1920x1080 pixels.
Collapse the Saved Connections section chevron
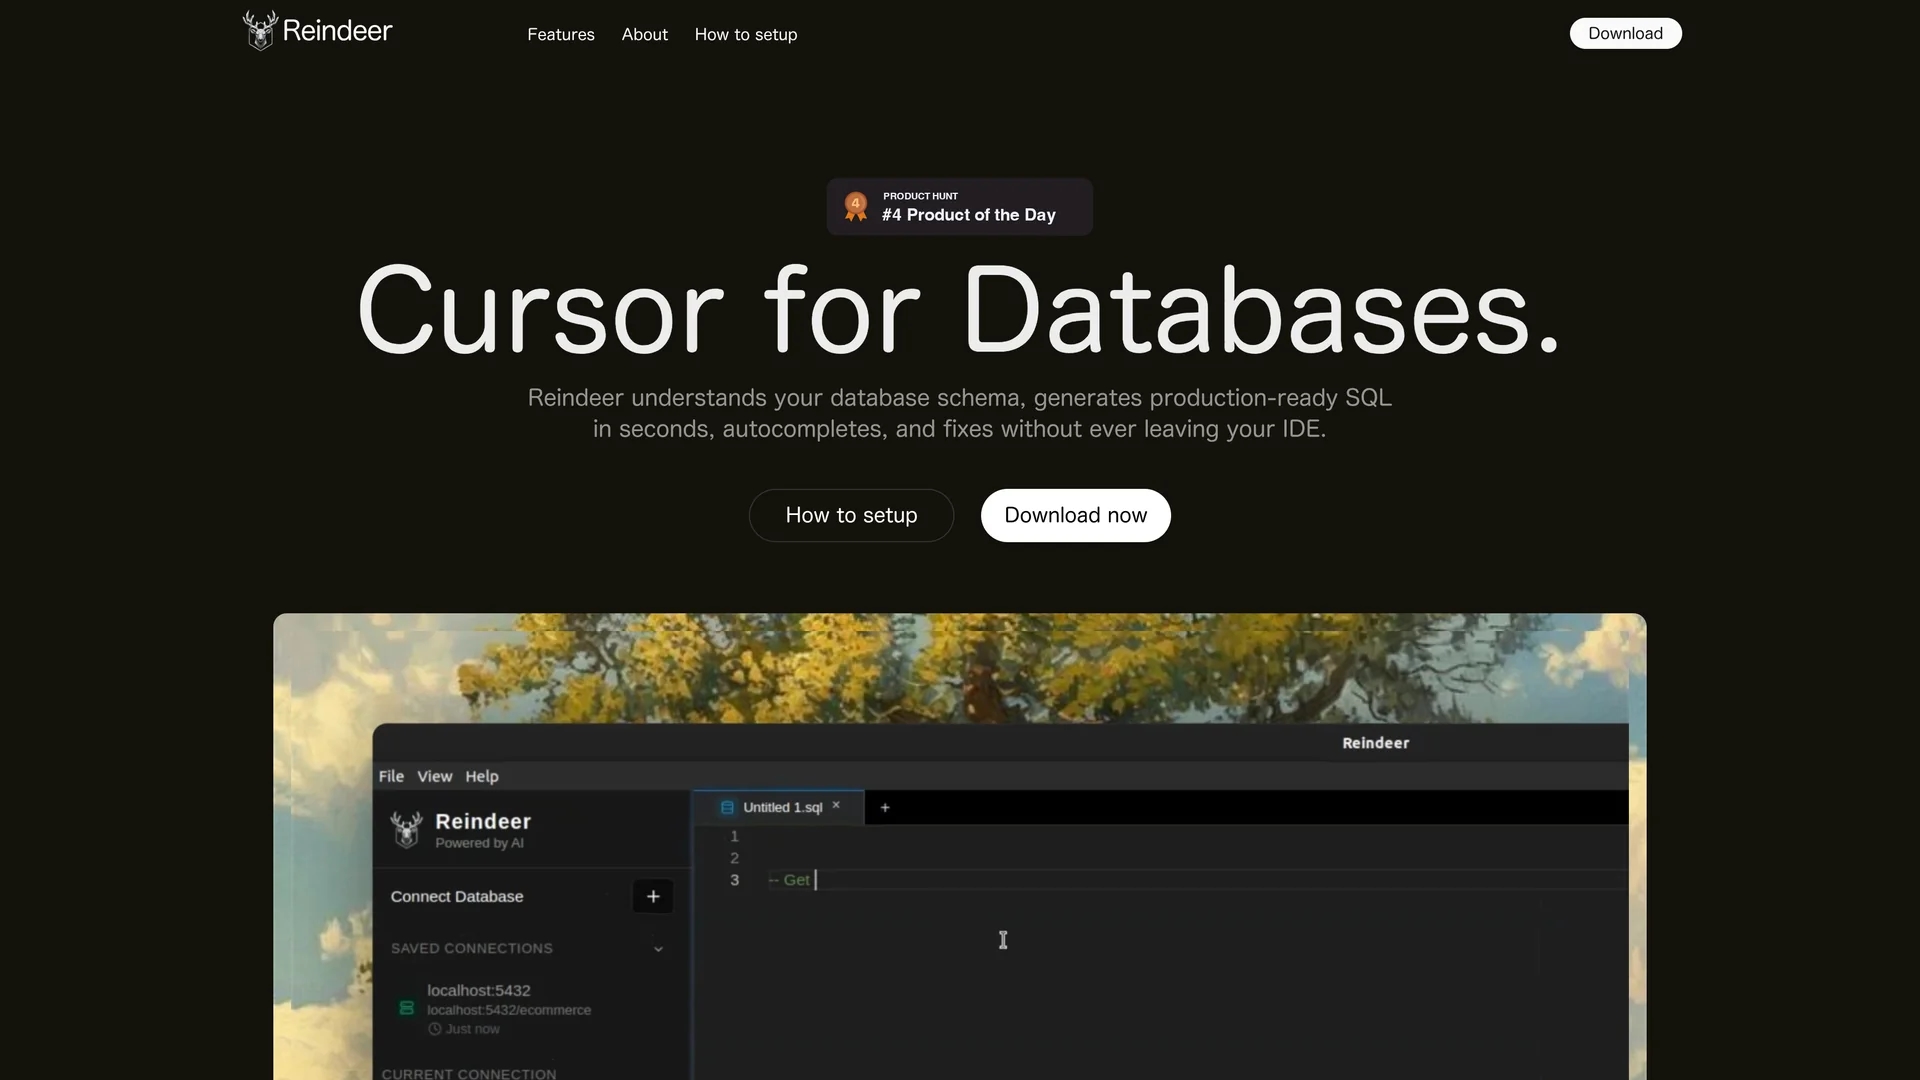(x=658, y=949)
